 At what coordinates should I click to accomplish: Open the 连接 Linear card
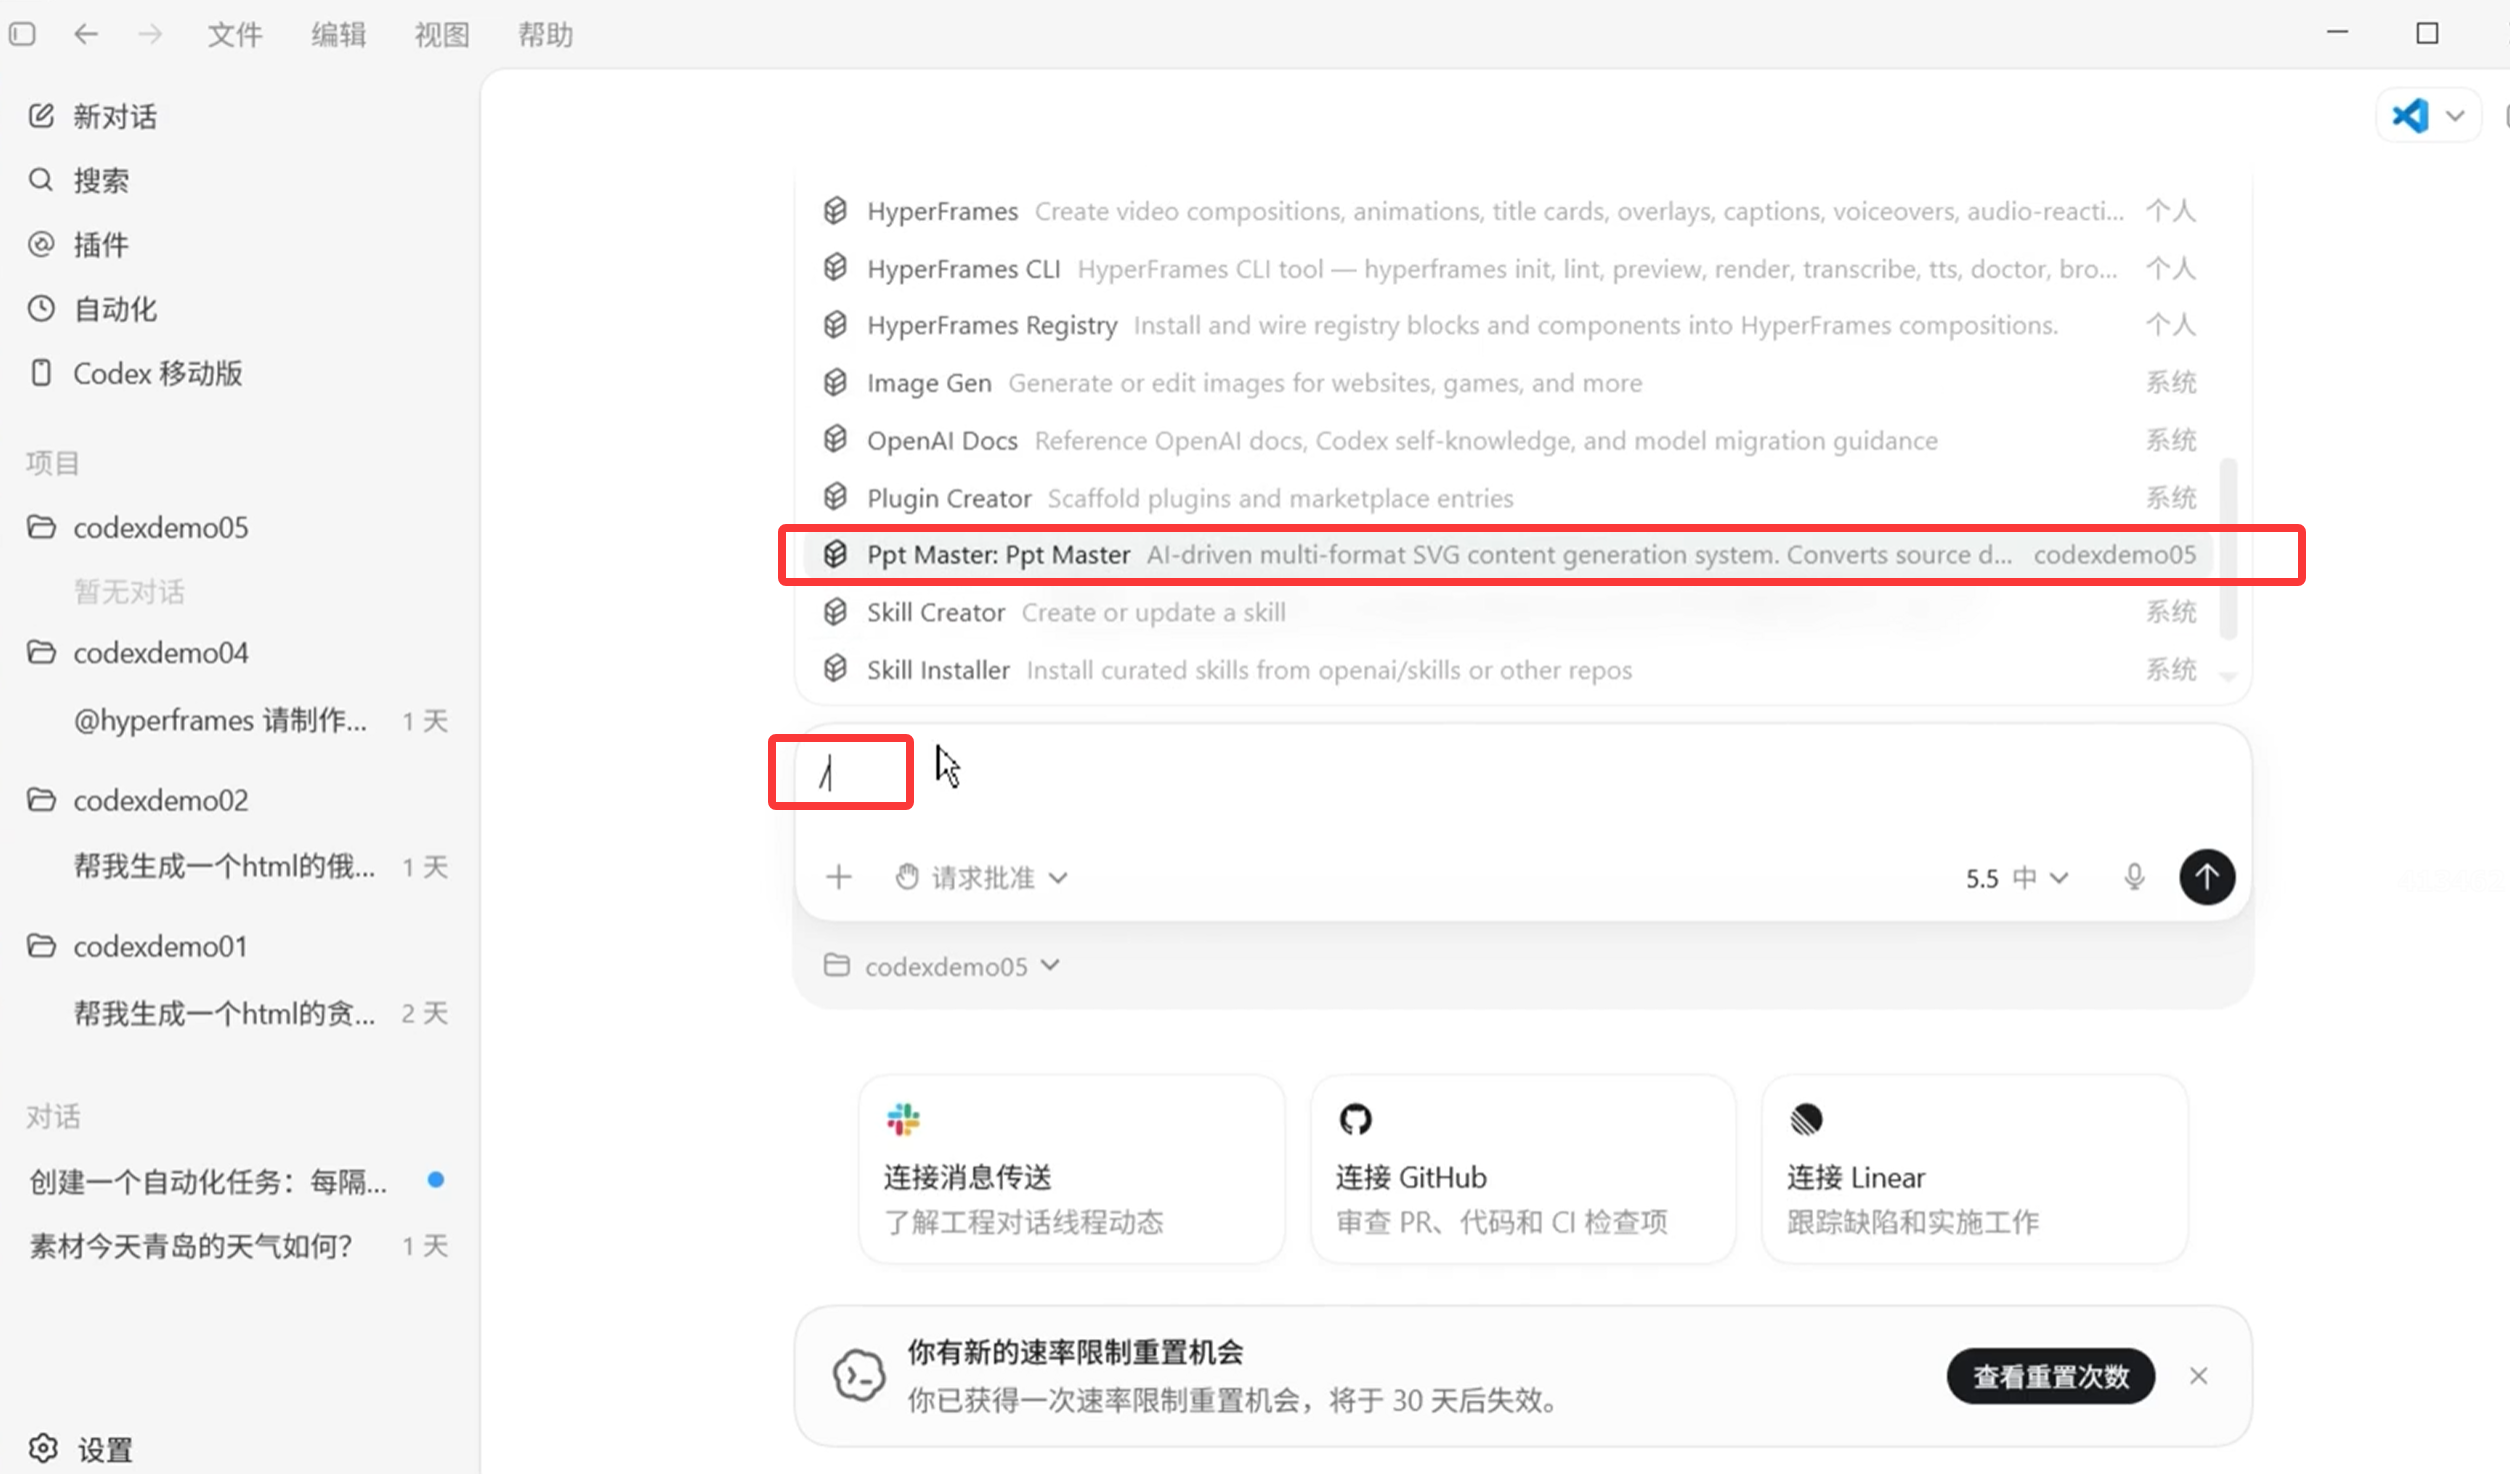(x=1975, y=1168)
